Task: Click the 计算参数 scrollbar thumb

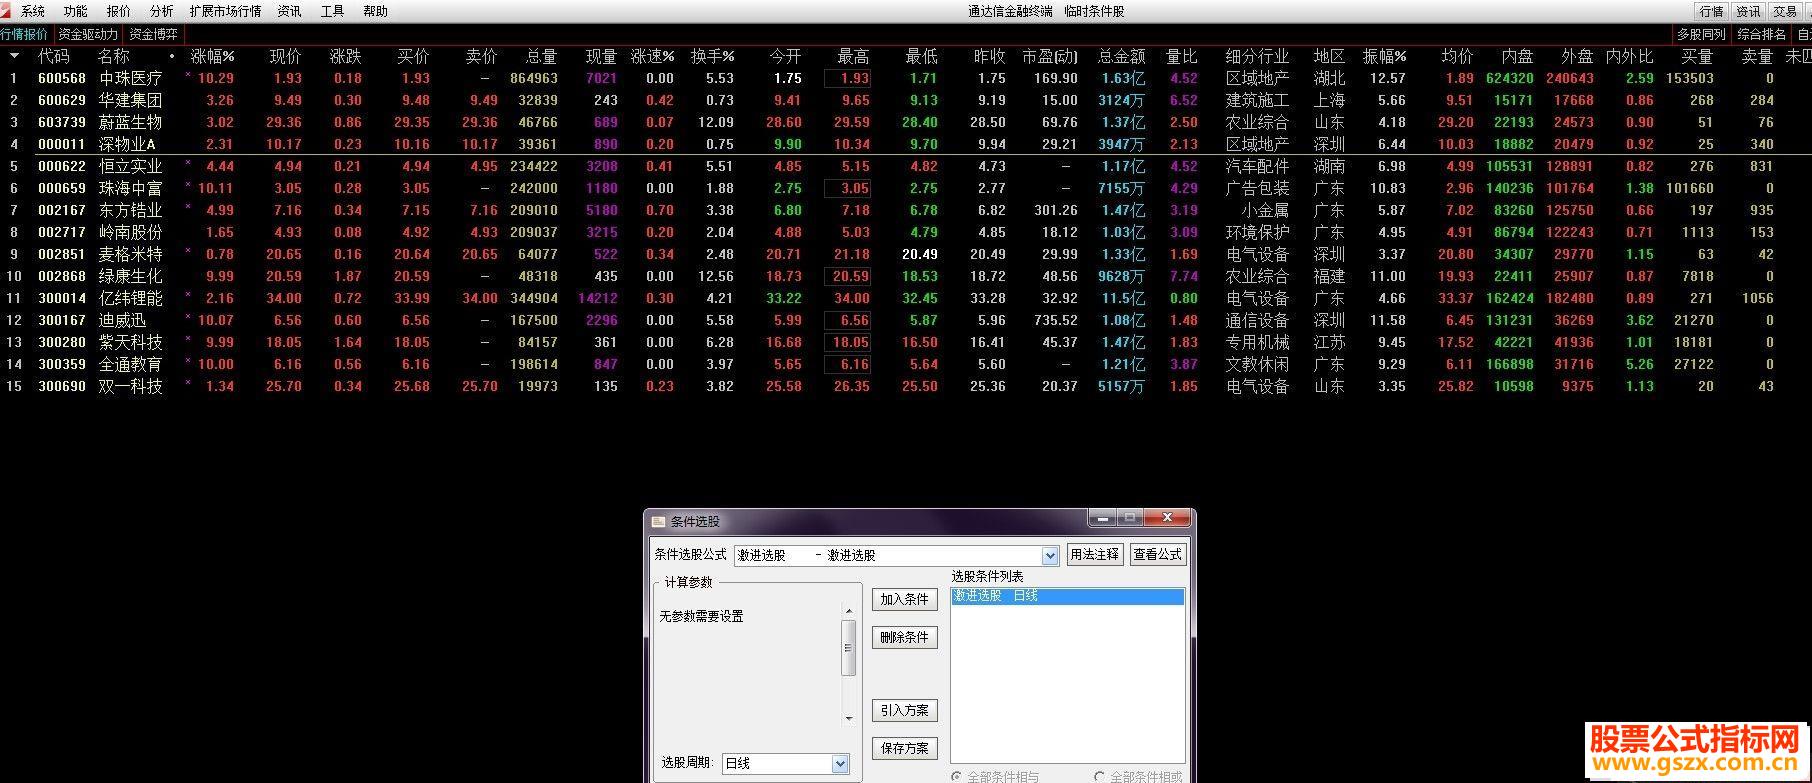Action: (x=849, y=647)
